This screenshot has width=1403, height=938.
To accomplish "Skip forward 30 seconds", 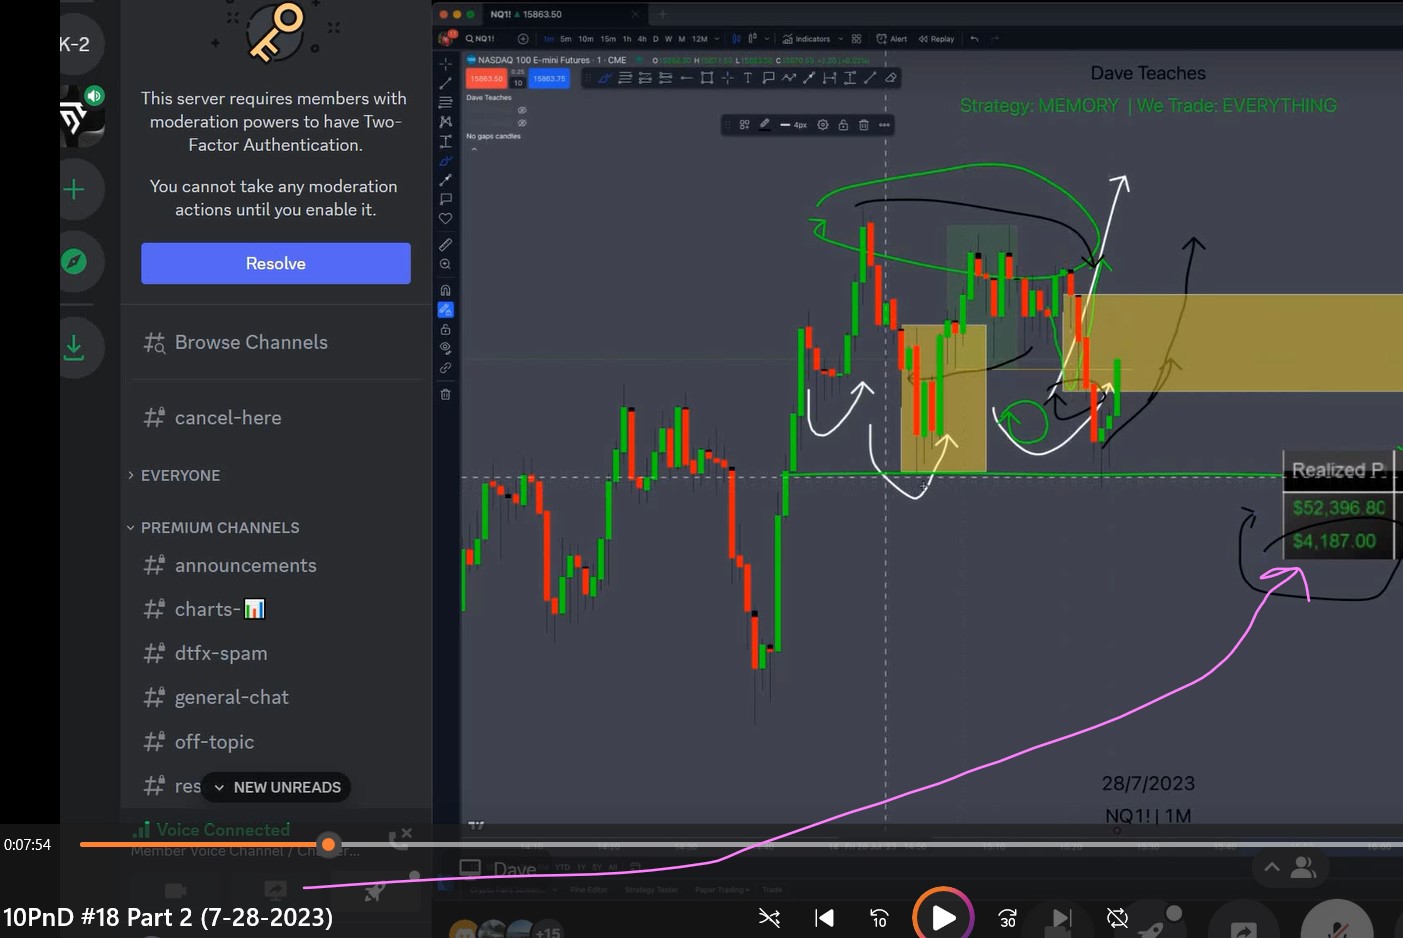I will (x=1007, y=917).
